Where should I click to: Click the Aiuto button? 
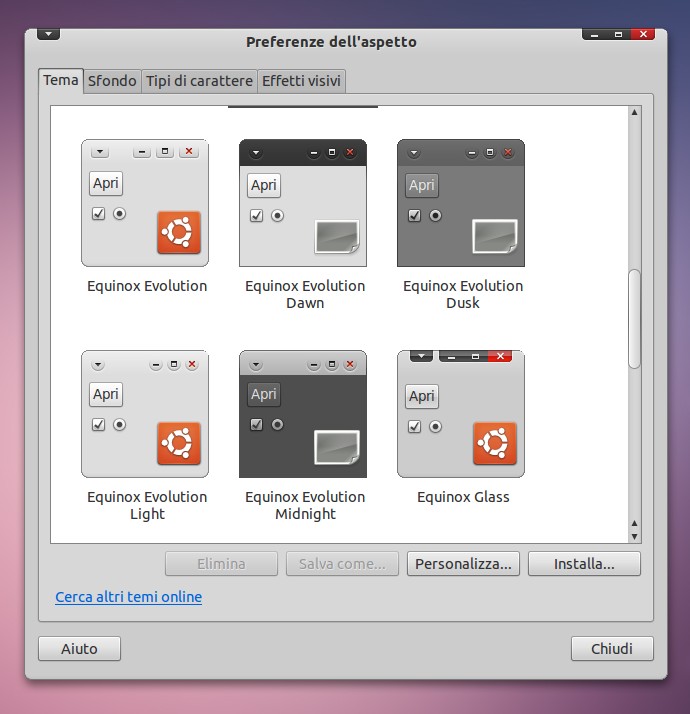click(79, 648)
